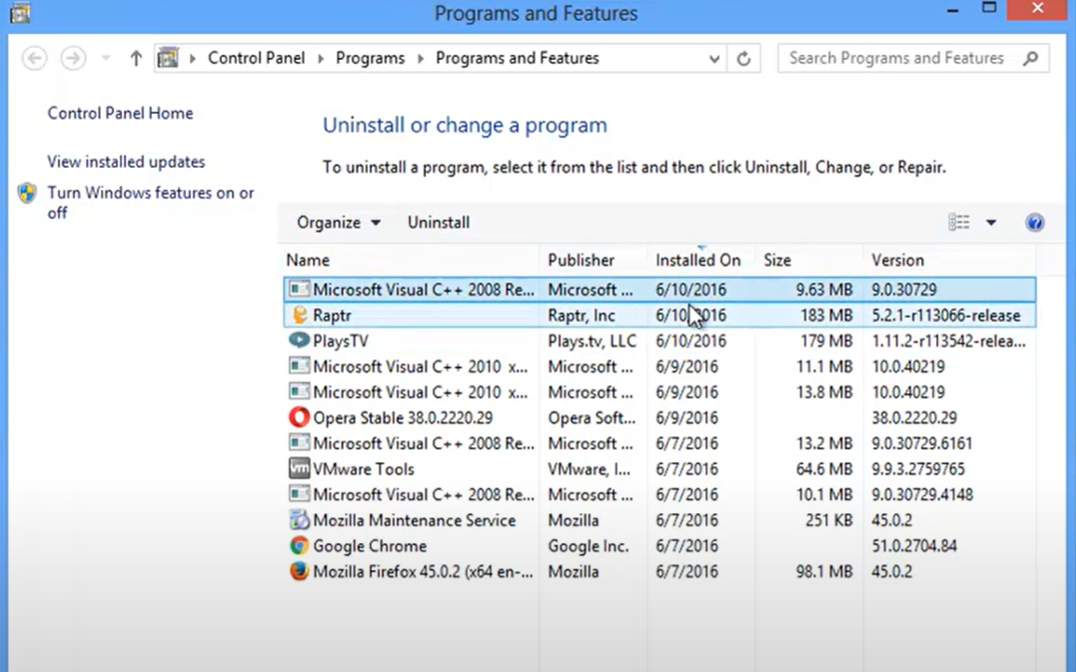Screen dimensions: 1076x672
Task: Click the Mozilla Firefox icon
Action: 299,571
